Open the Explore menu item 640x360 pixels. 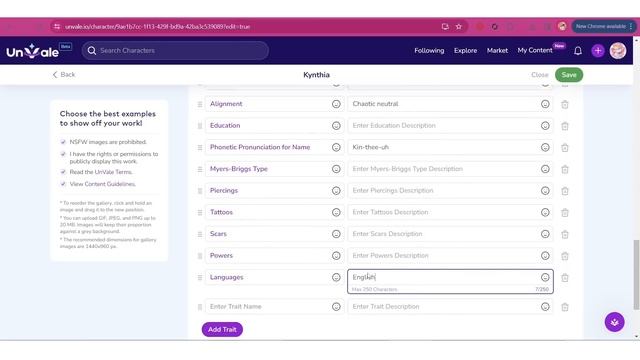(465, 51)
